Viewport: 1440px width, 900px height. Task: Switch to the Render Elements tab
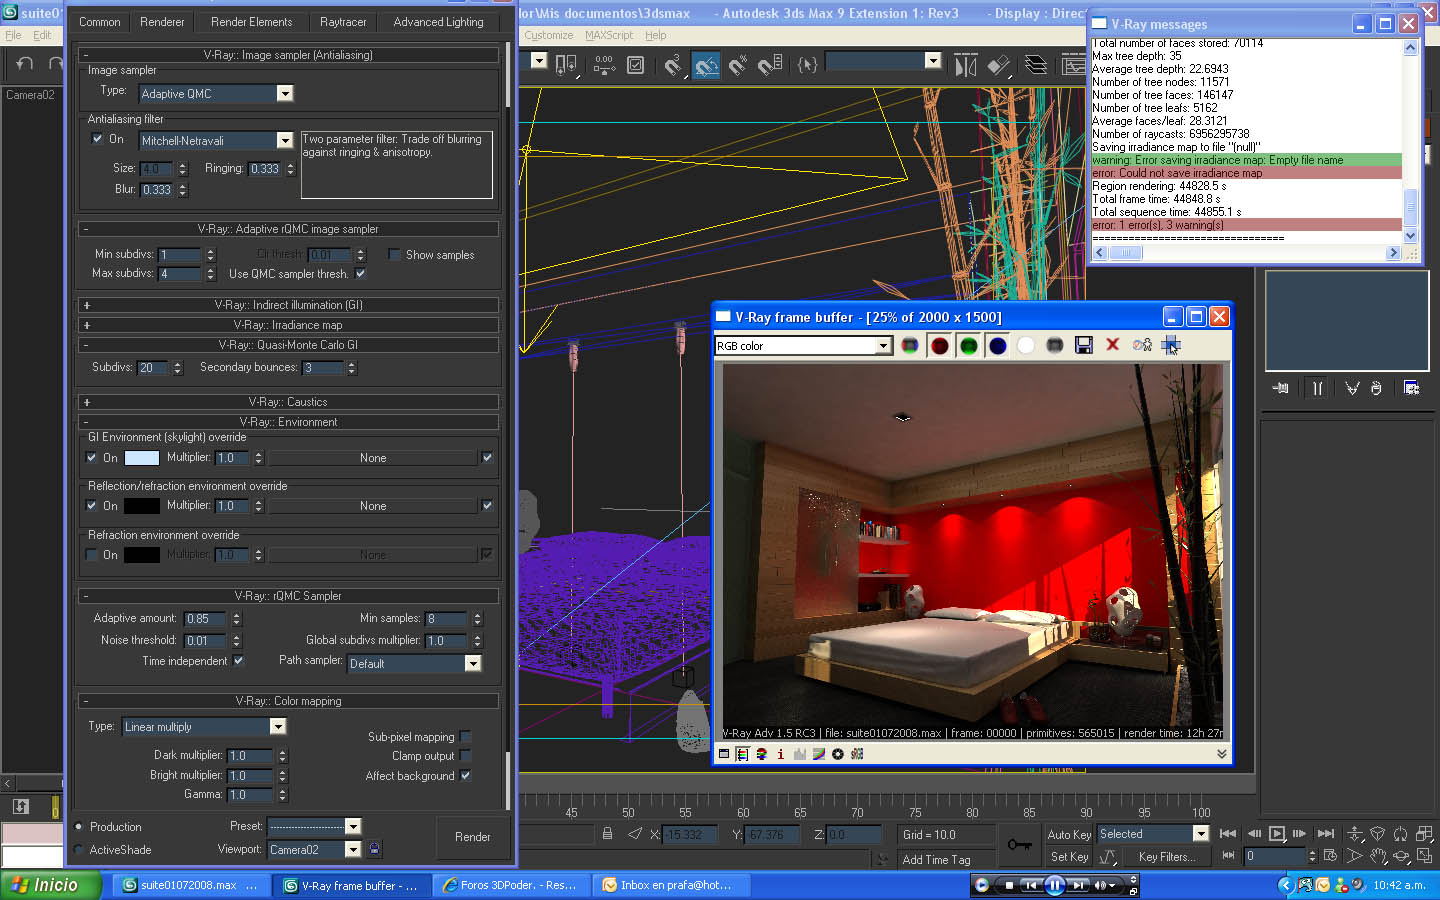point(252,22)
